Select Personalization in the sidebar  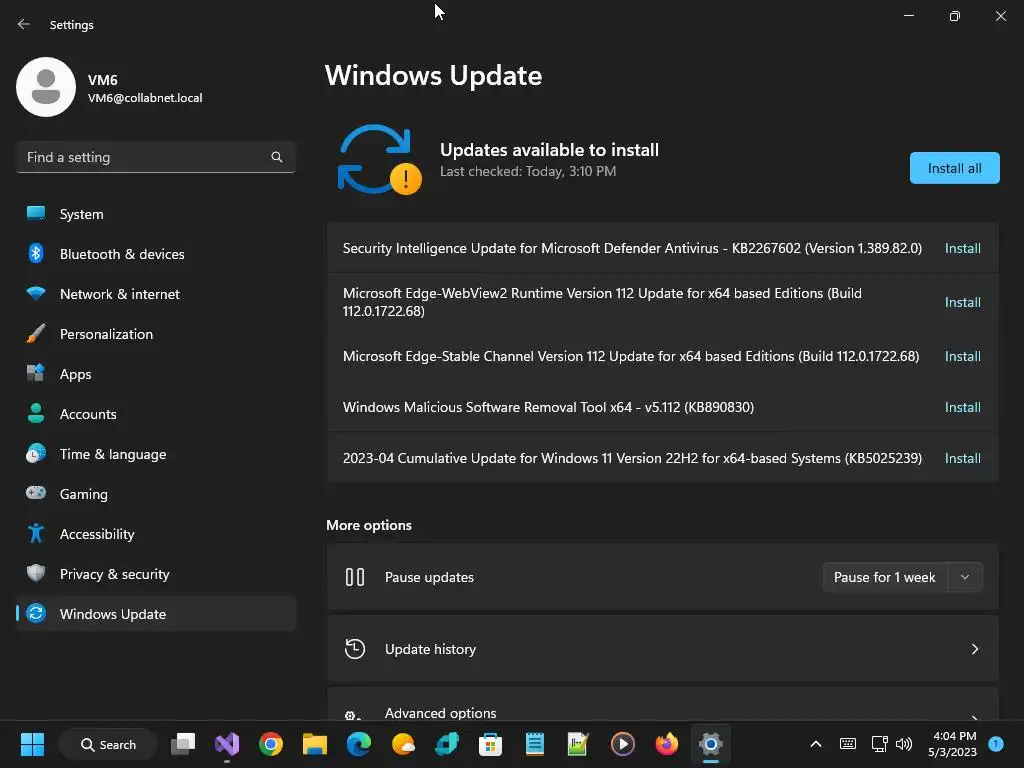pyautogui.click(x=155, y=334)
